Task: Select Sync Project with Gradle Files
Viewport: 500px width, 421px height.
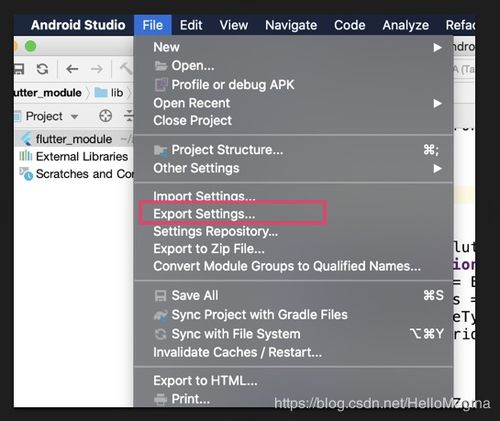Action: click(251, 315)
